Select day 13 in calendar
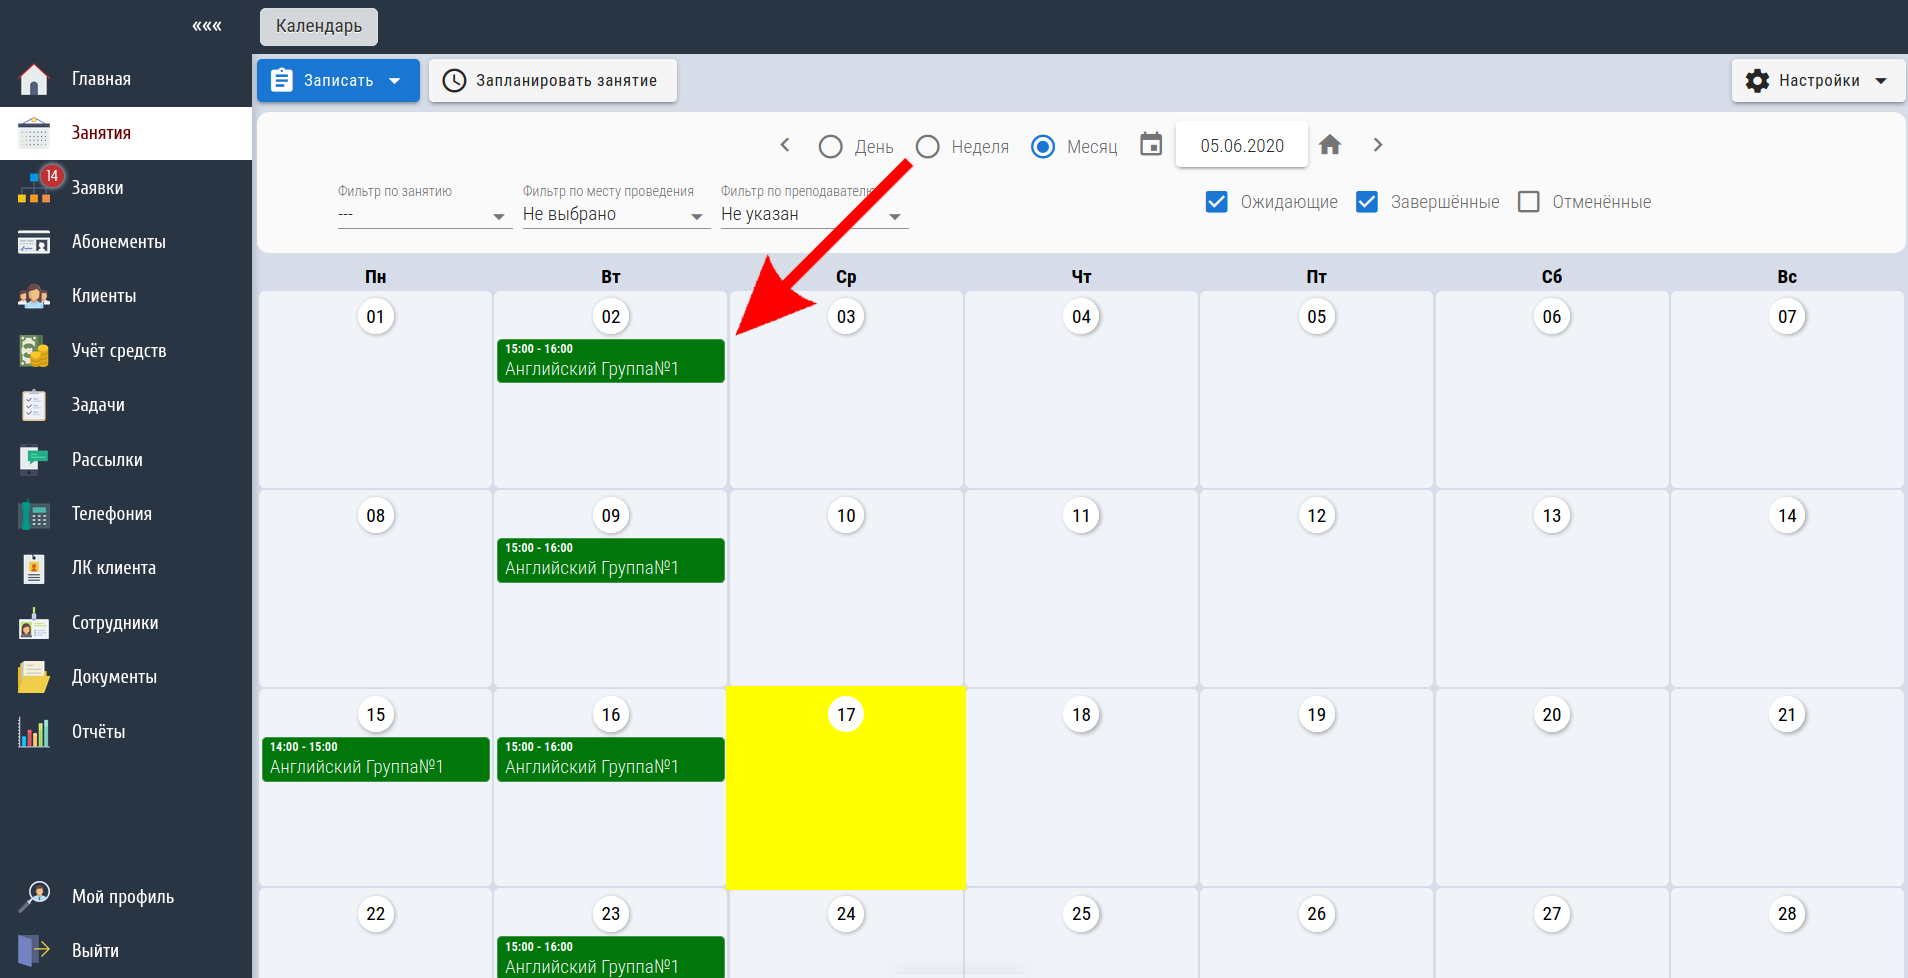This screenshot has width=1908, height=978. (1552, 515)
